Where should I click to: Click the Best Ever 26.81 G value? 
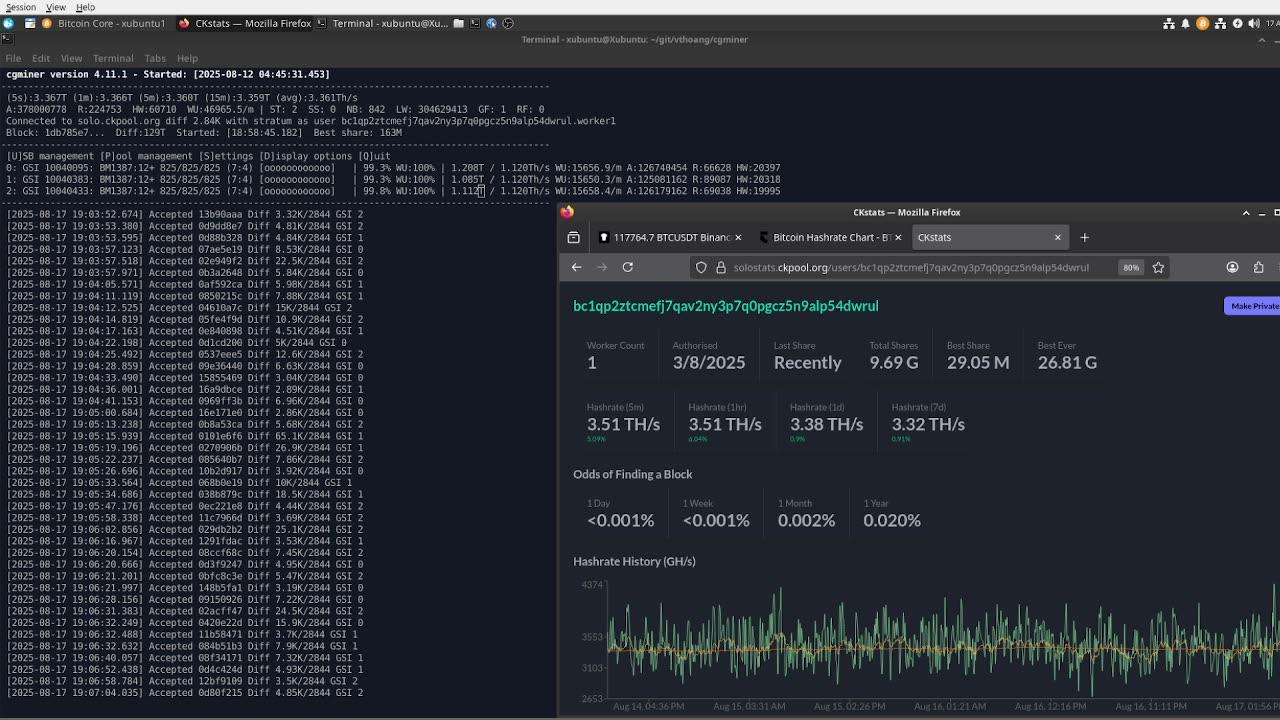click(x=1067, y=362)
